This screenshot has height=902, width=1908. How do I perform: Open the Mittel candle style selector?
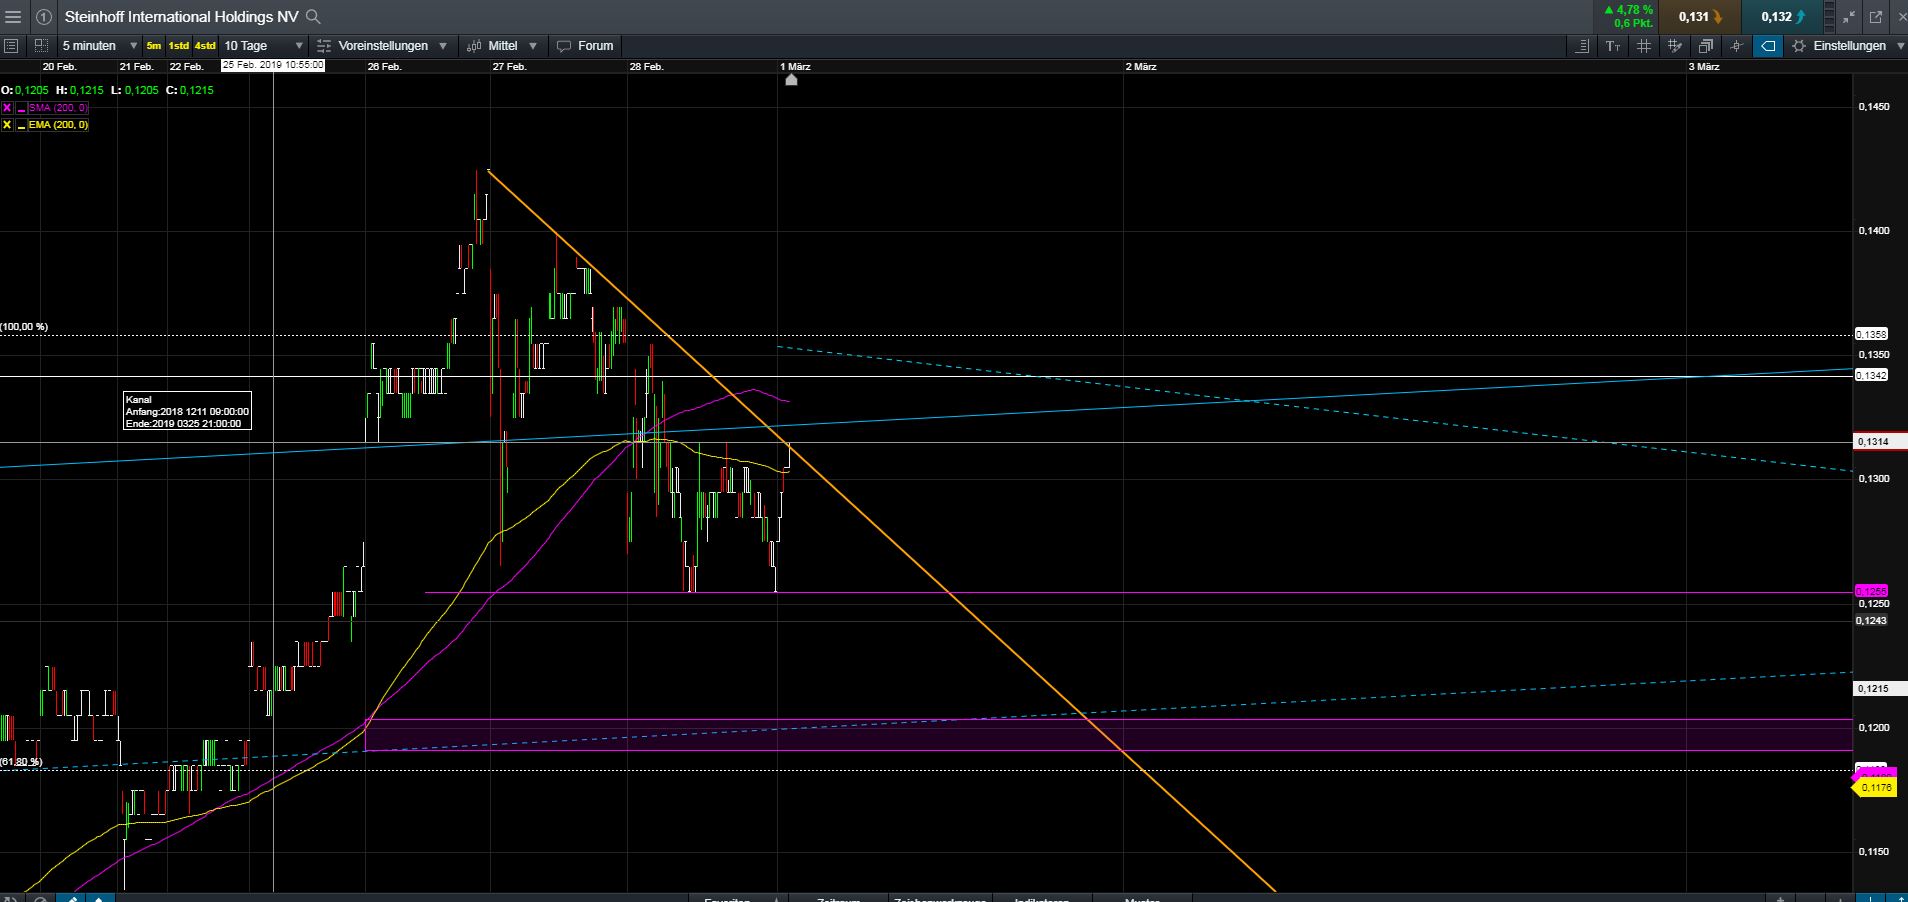point(503,46)
